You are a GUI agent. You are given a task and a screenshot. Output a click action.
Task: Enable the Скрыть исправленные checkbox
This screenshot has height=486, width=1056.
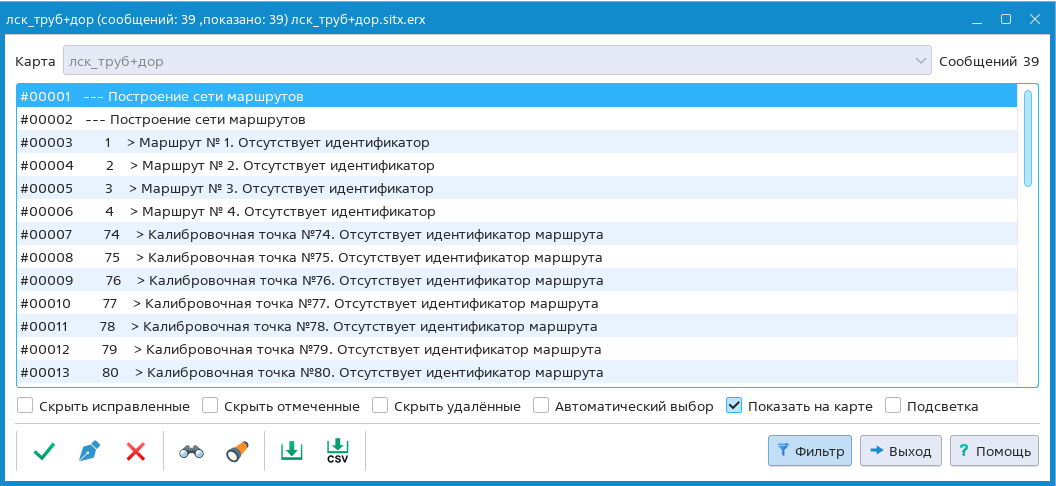pyautogui.click(x=25, y=406)
